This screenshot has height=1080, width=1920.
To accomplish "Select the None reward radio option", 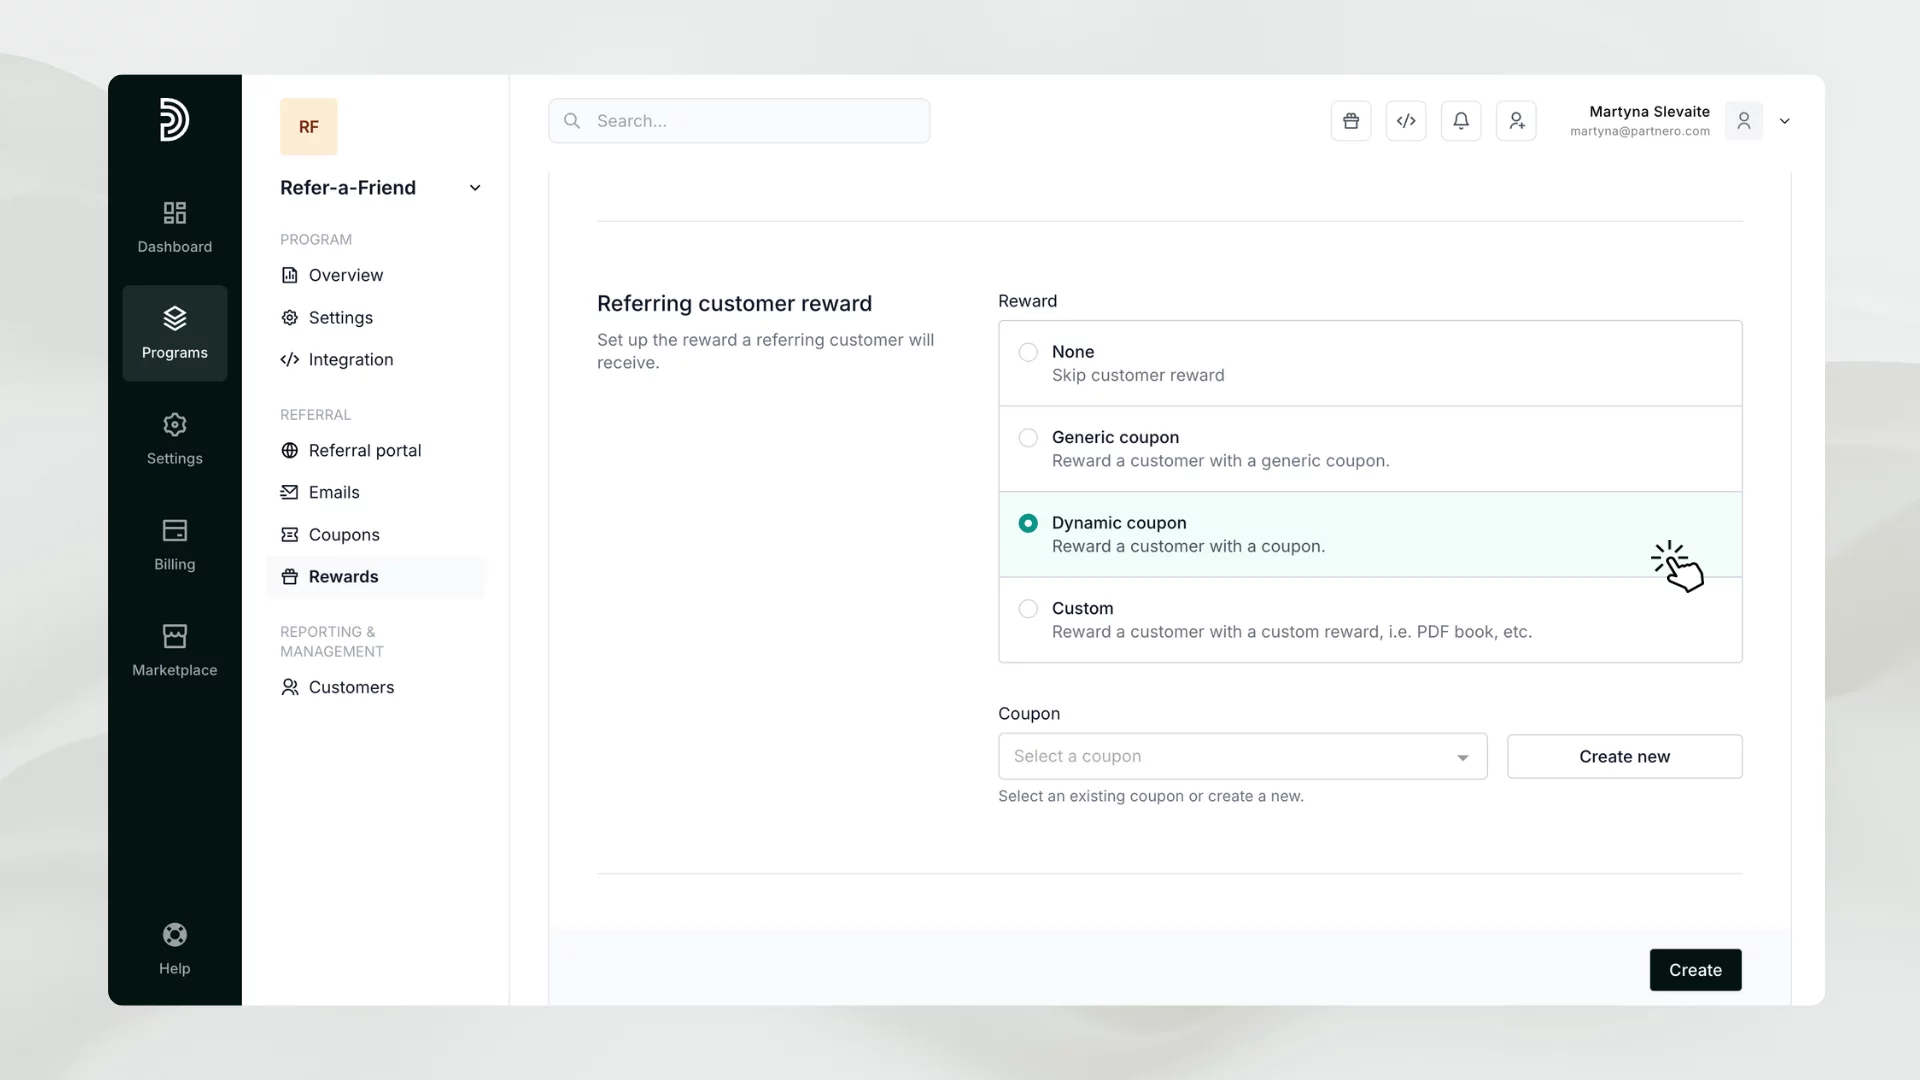I will pyautogui.click(x=1028, y=352).
